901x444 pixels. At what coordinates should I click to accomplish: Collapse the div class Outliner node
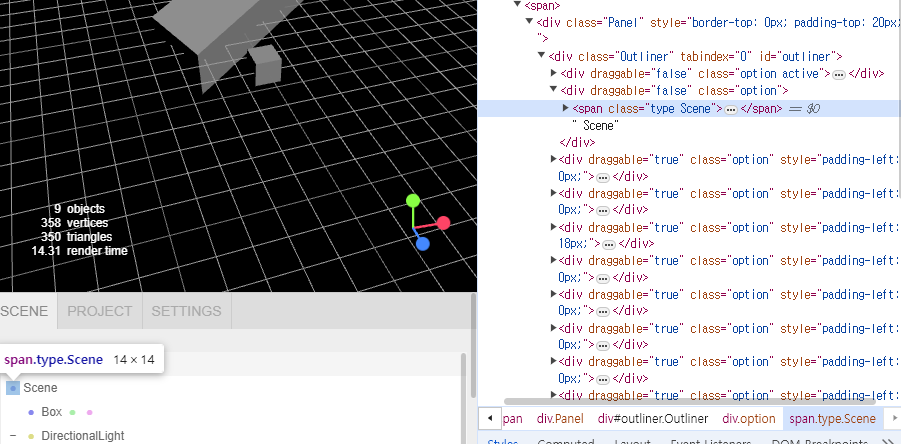click(541, 56)
